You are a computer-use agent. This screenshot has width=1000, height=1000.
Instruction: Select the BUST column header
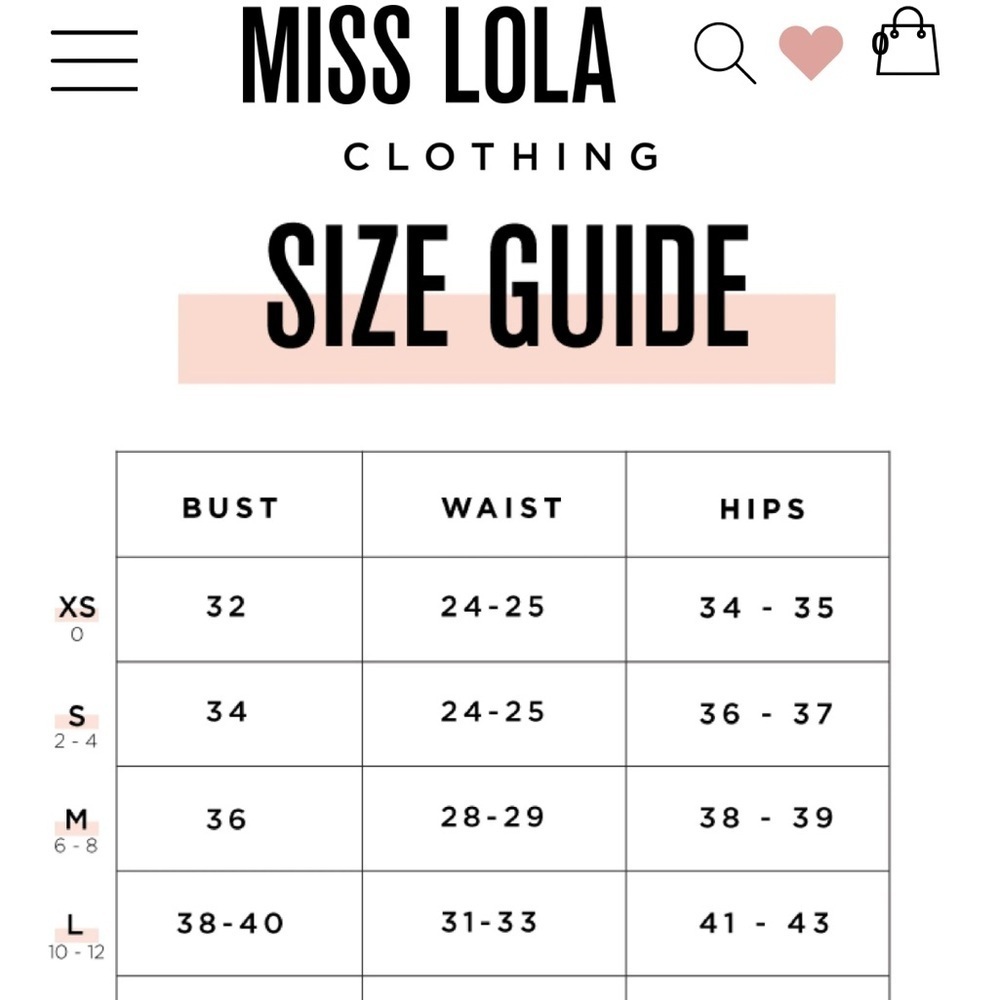pos(230,508)
